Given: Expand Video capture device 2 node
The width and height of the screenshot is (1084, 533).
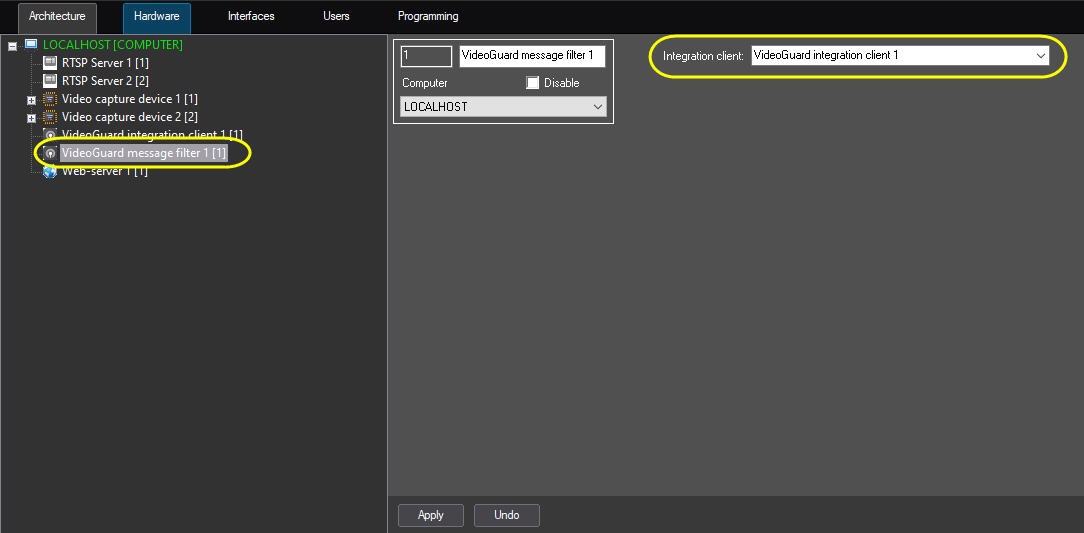Looking at the screenshot, I should pyautogui.click(x=31, y=118).
